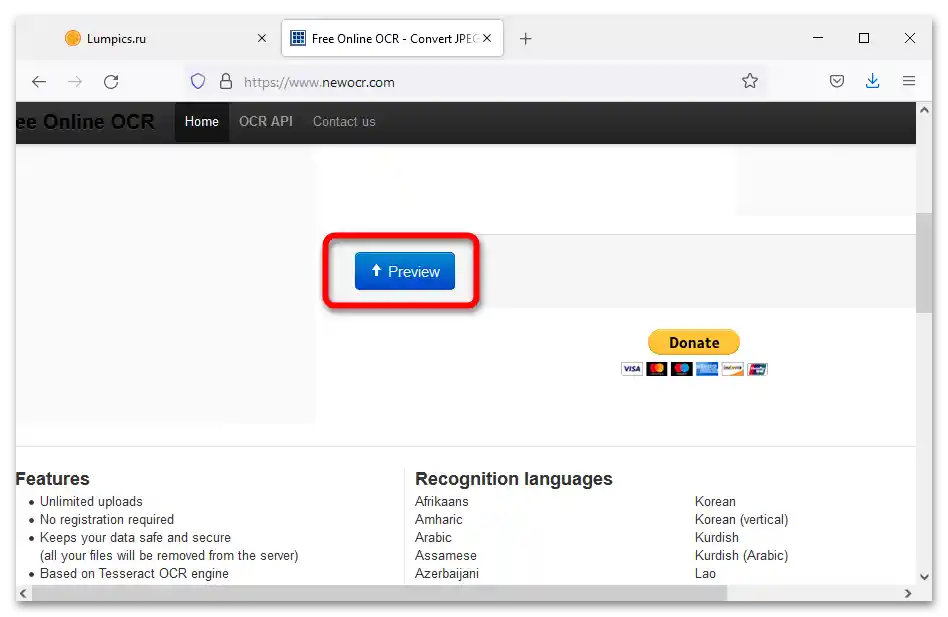Open the tracking protection shield icon

pos(198,82)
